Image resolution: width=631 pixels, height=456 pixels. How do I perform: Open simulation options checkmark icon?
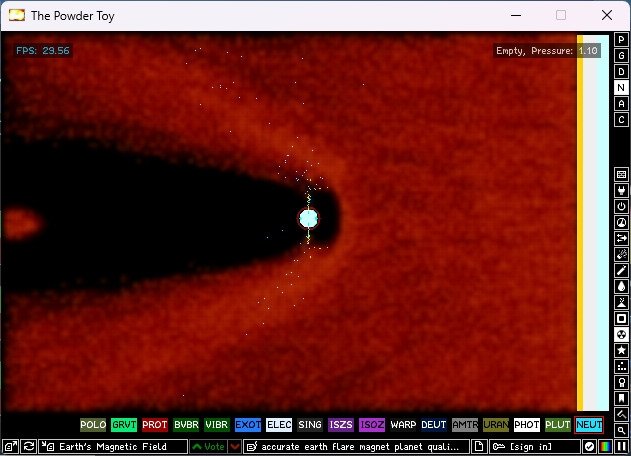[x=590, y=446]
